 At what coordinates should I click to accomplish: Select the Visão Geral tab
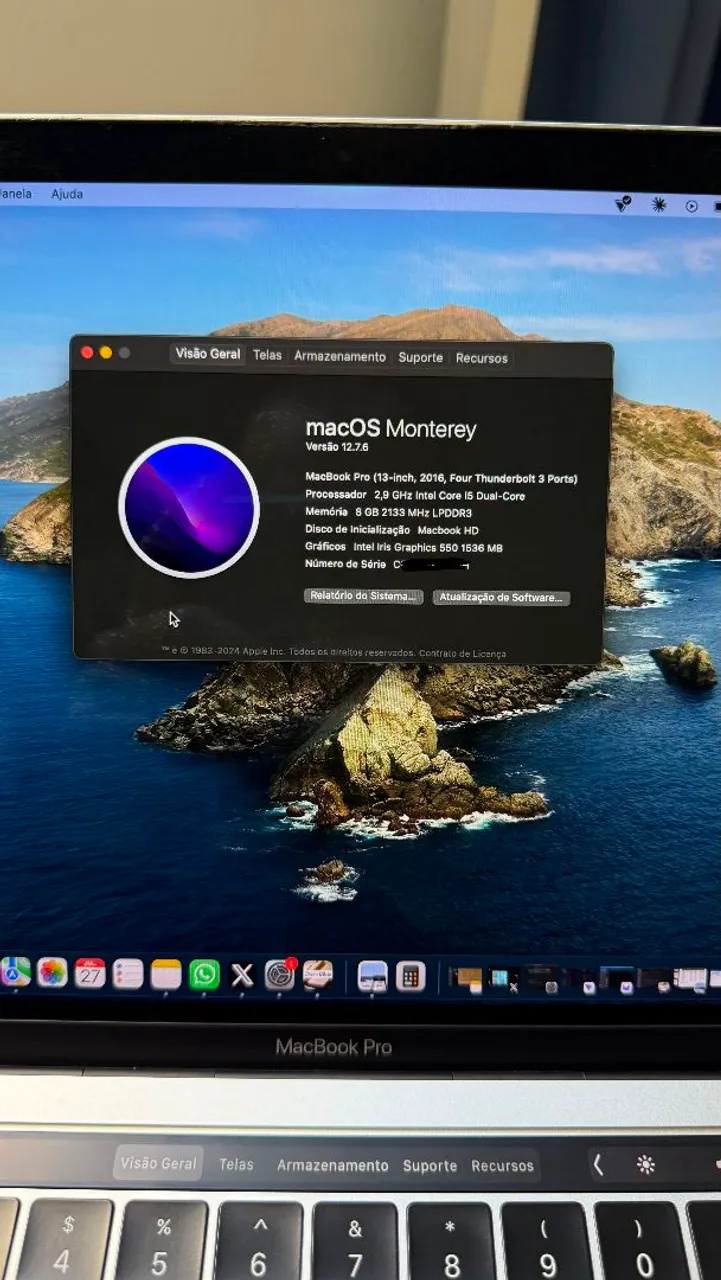[208, 354]
